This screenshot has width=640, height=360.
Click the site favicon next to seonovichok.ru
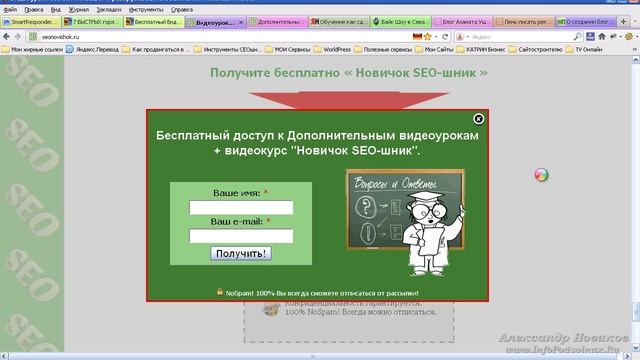pos(33,37)
